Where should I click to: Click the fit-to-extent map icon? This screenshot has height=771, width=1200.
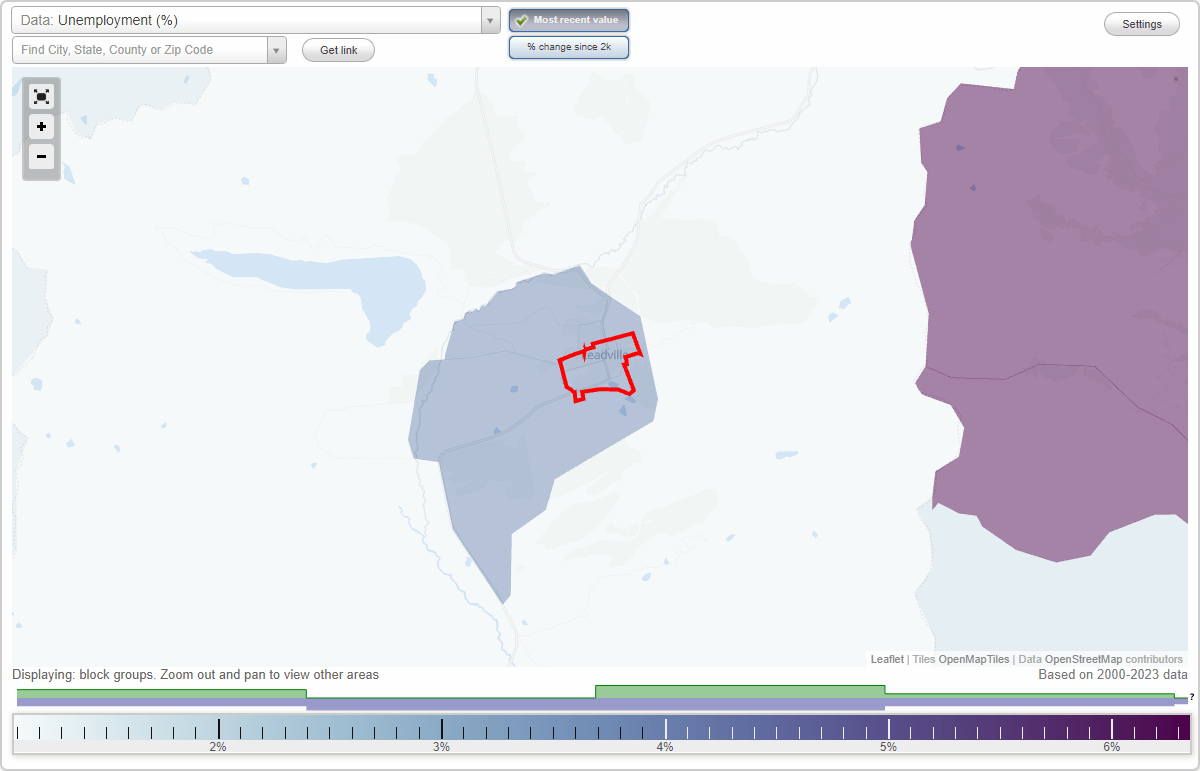pyautogui.click(x=41, y=96)
